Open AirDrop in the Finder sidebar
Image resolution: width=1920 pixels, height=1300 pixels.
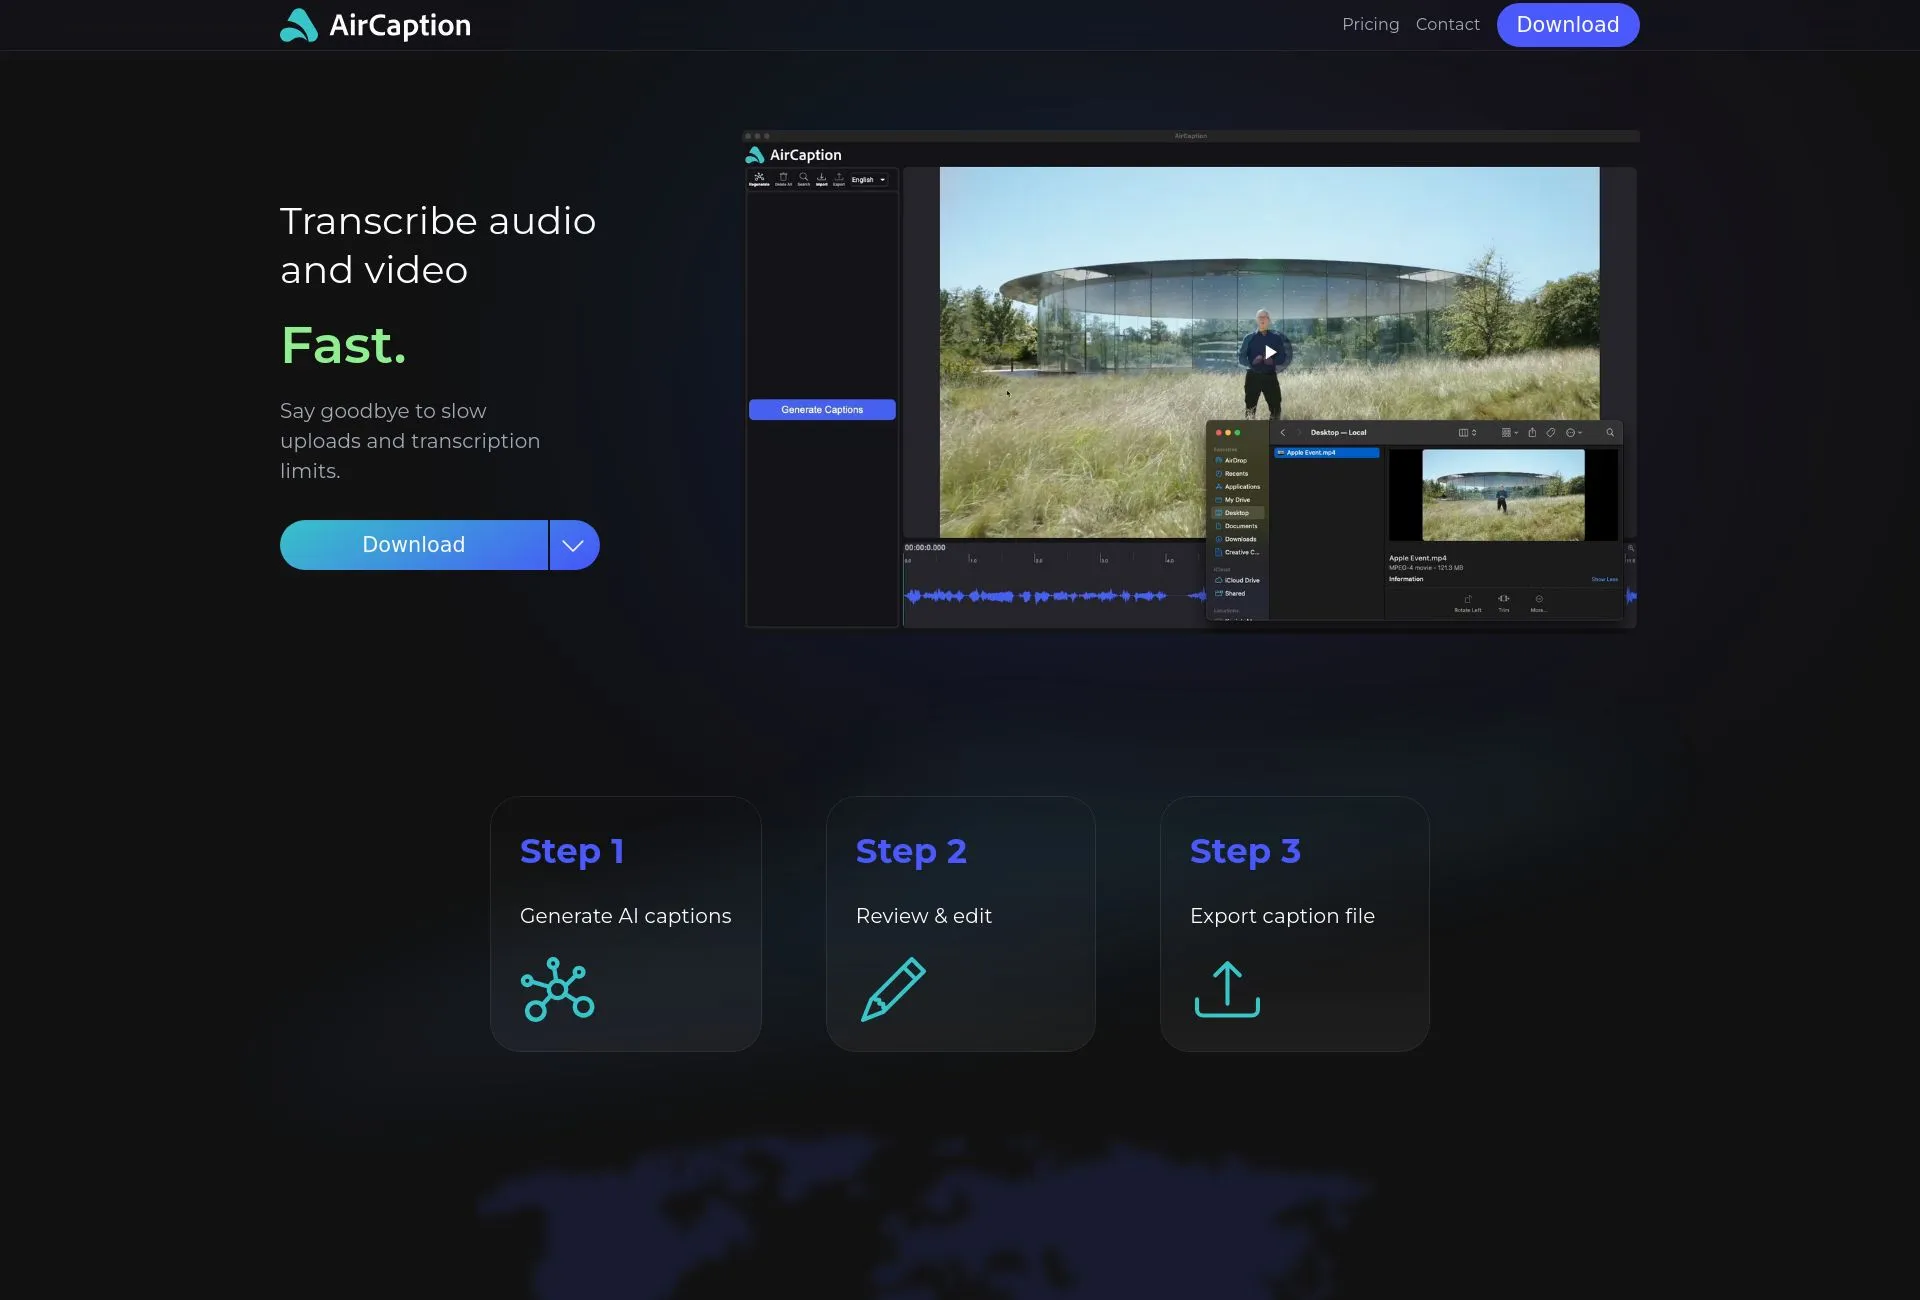click(x=1232, y=460)
